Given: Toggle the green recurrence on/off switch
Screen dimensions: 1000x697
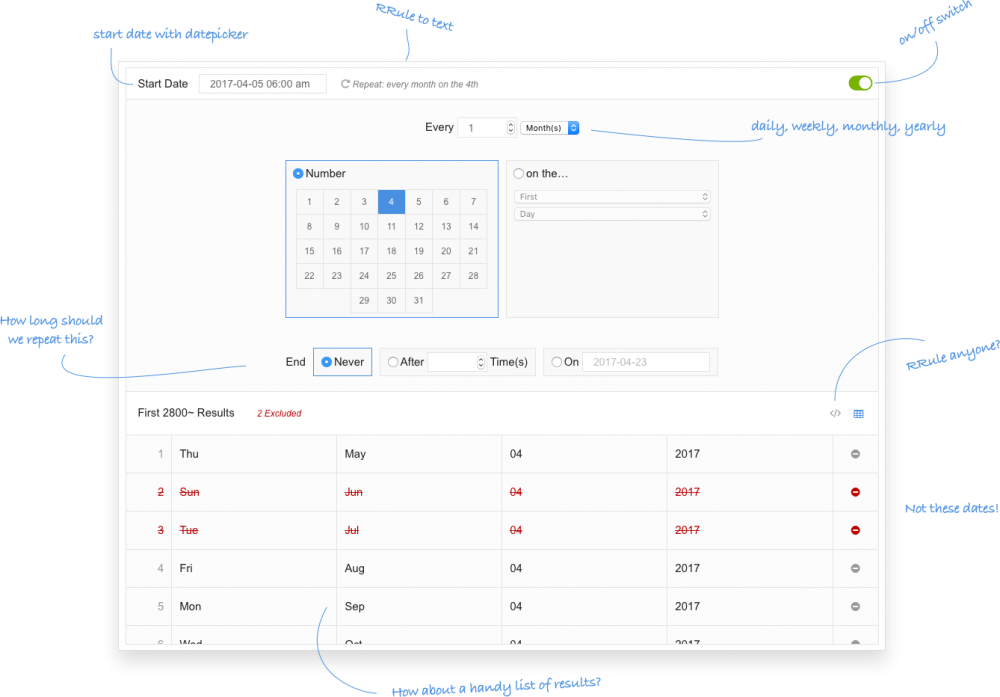Looking at the screenshot, I should 860,83.
